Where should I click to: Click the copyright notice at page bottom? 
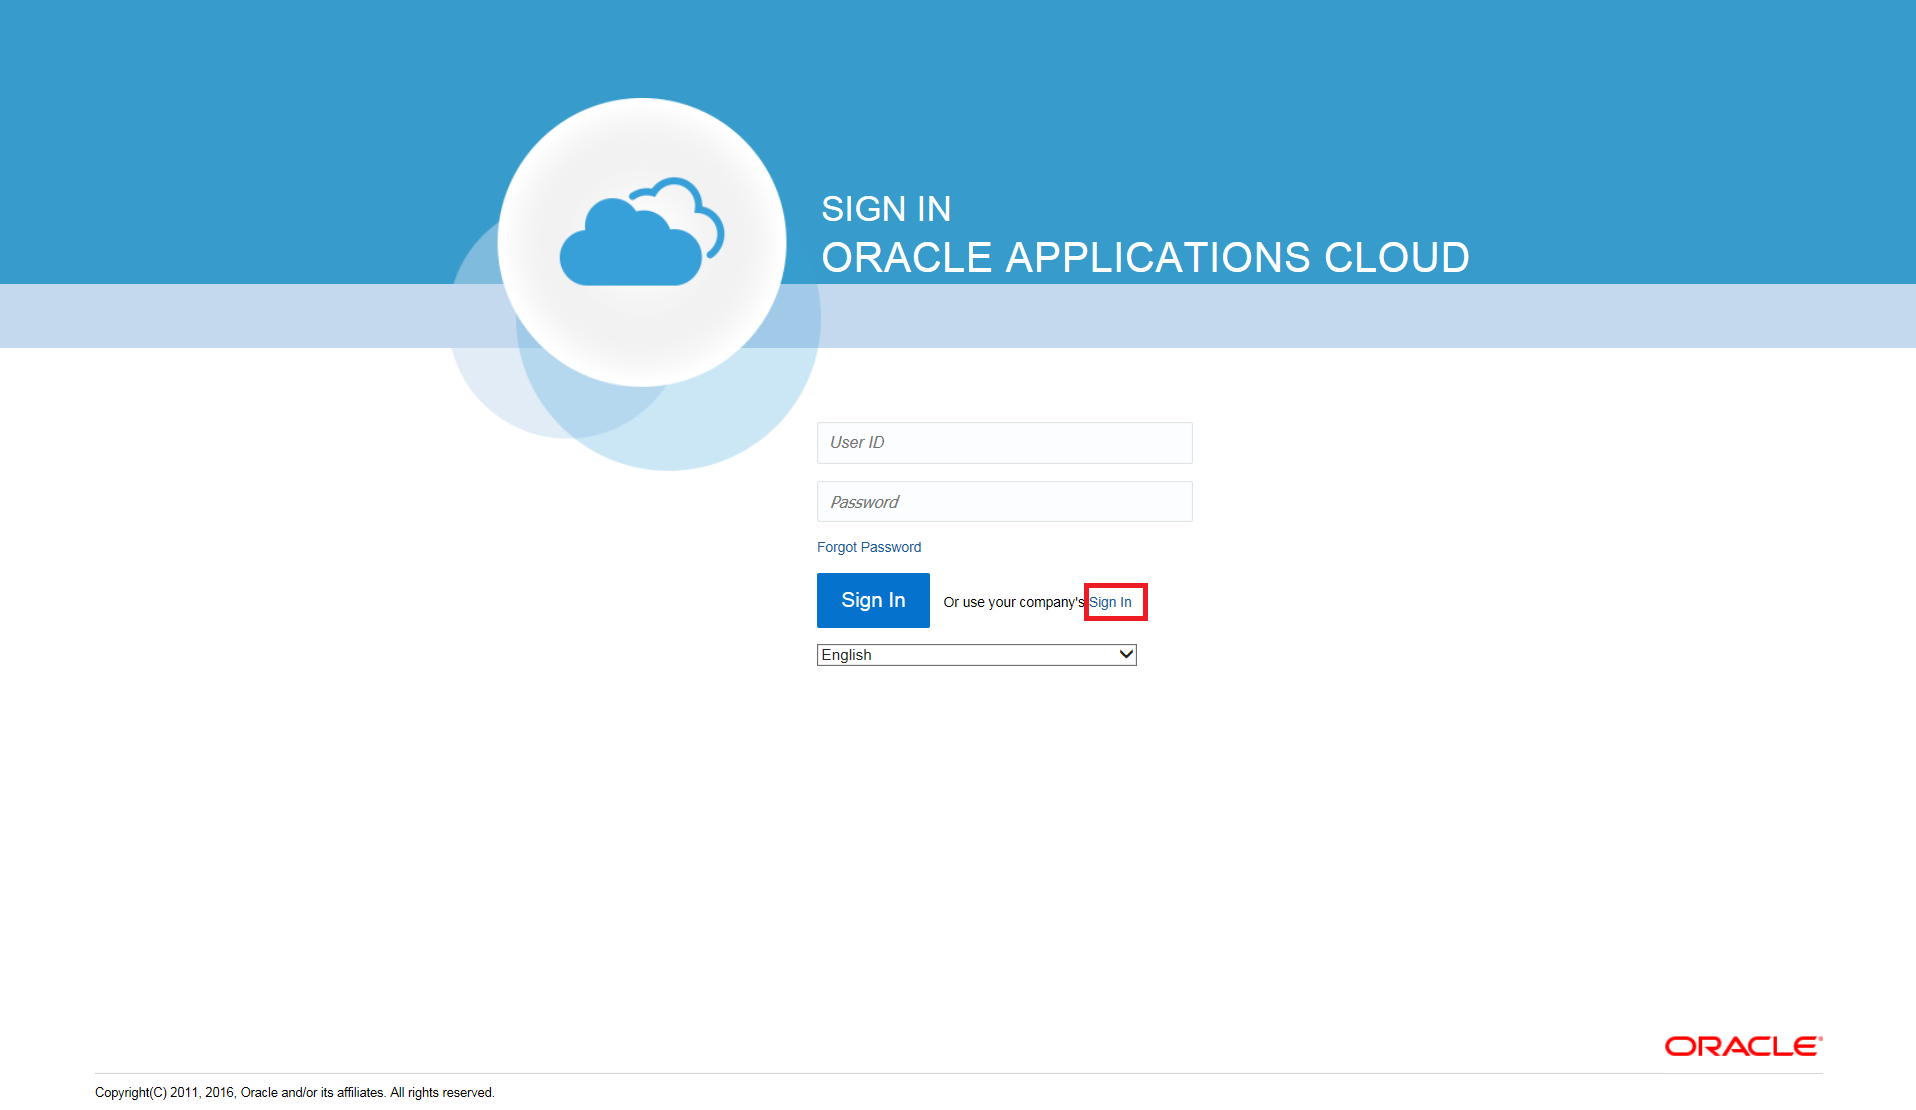coord(293,1092)
